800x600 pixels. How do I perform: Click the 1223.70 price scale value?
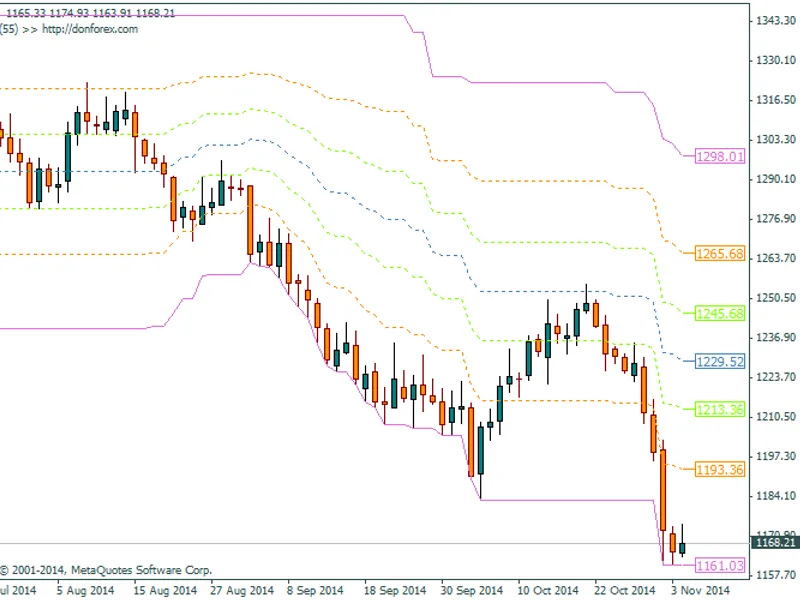pyautogui.click(x=776, y=377)
